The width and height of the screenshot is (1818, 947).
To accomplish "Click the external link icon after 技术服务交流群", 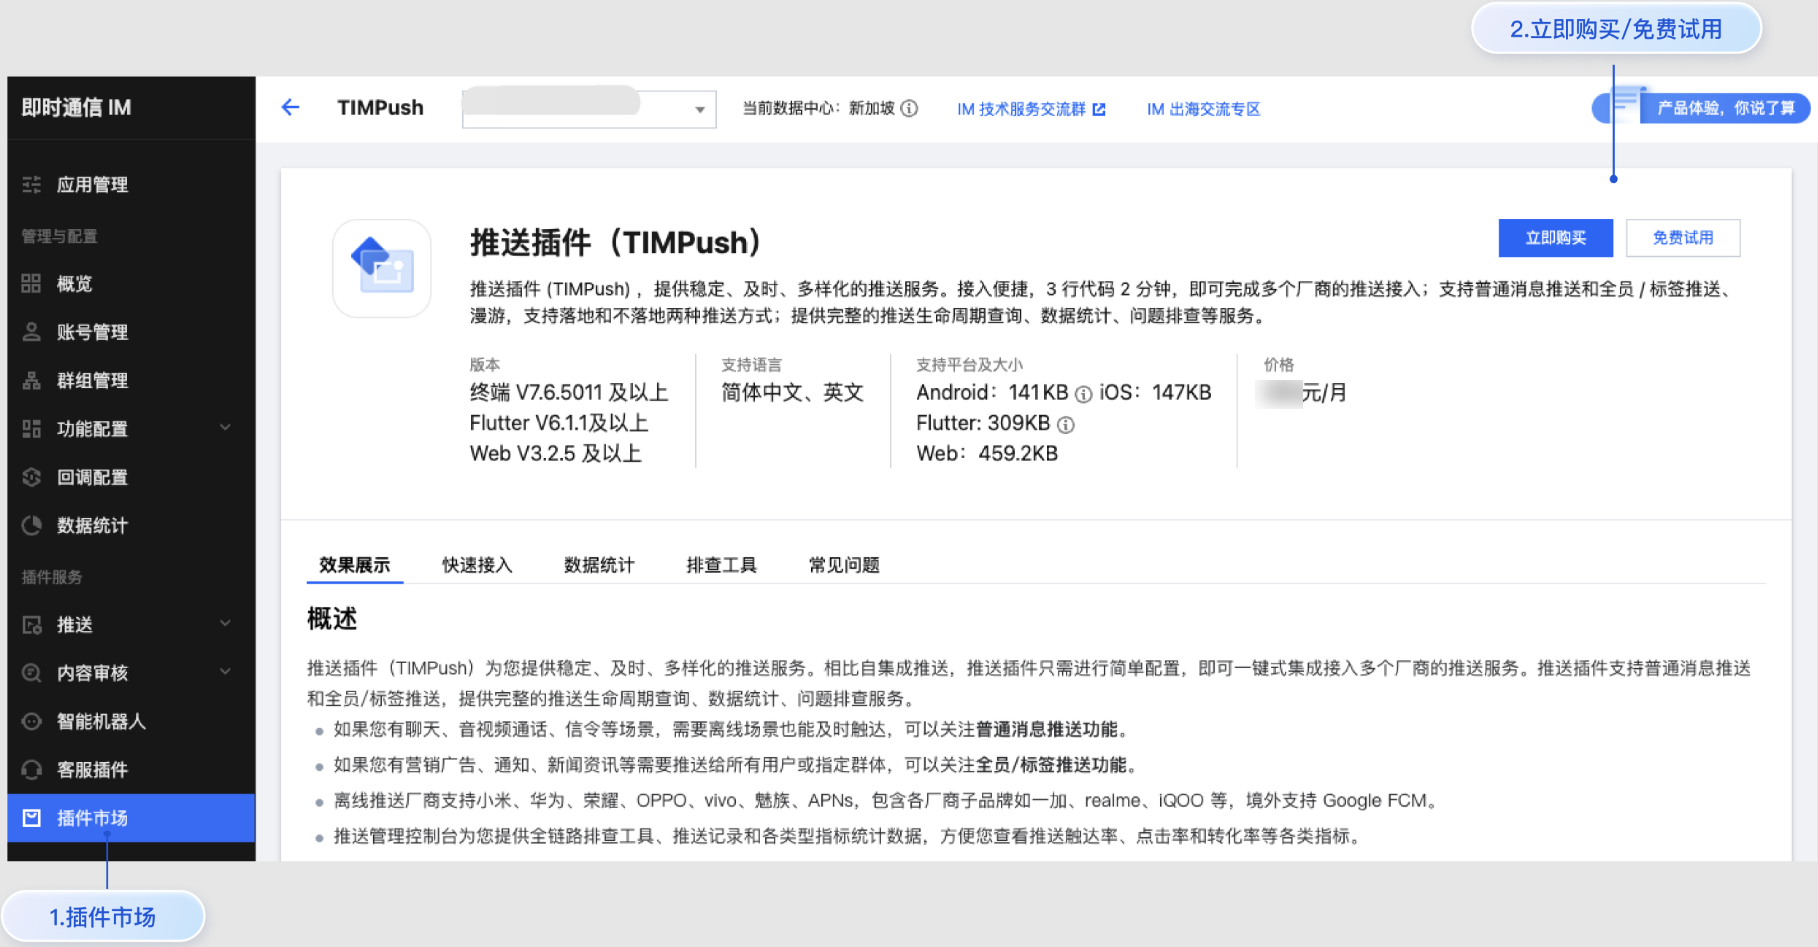I will [1099, 109].
